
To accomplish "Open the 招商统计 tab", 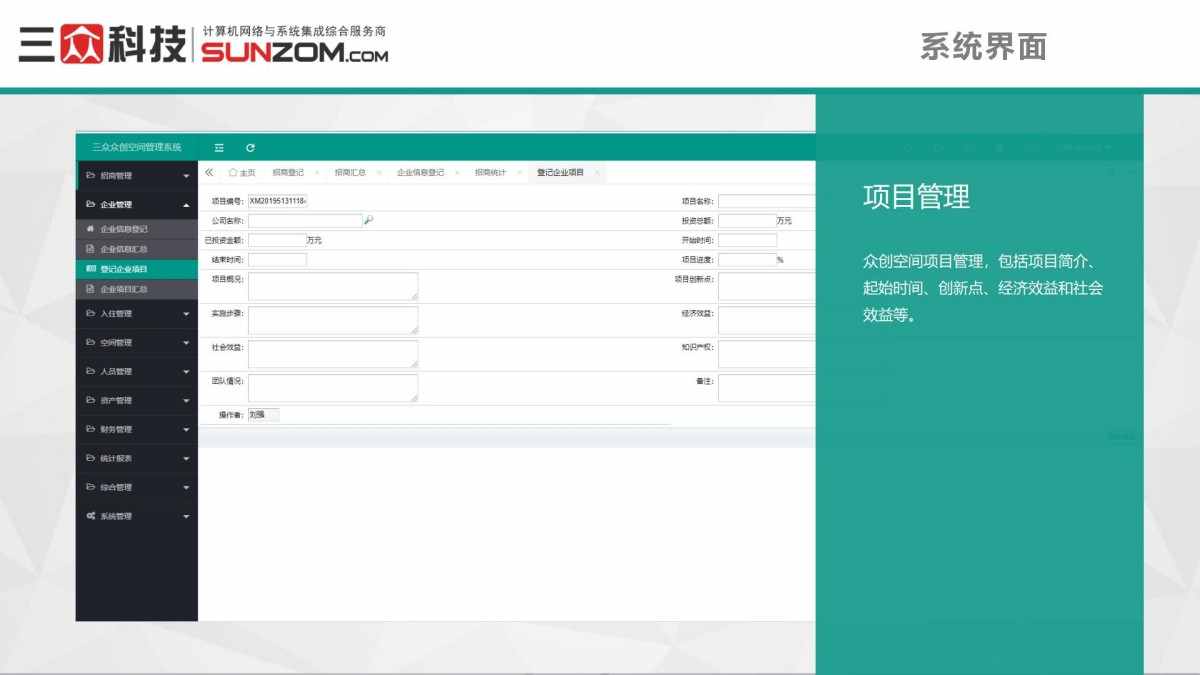I will tap(488, 172).
